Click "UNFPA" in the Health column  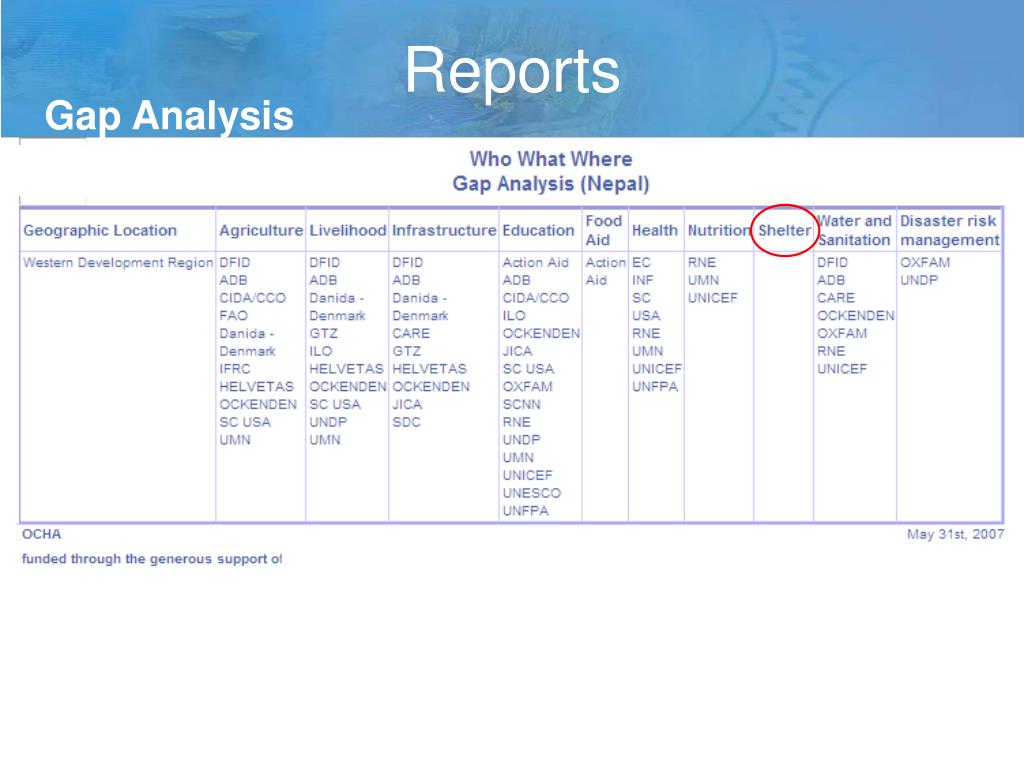click(654, 387)
